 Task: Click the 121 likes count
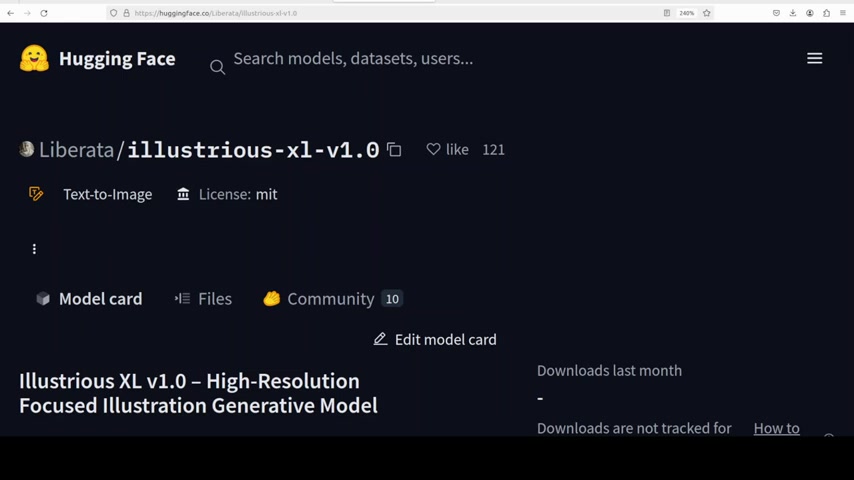493,149
